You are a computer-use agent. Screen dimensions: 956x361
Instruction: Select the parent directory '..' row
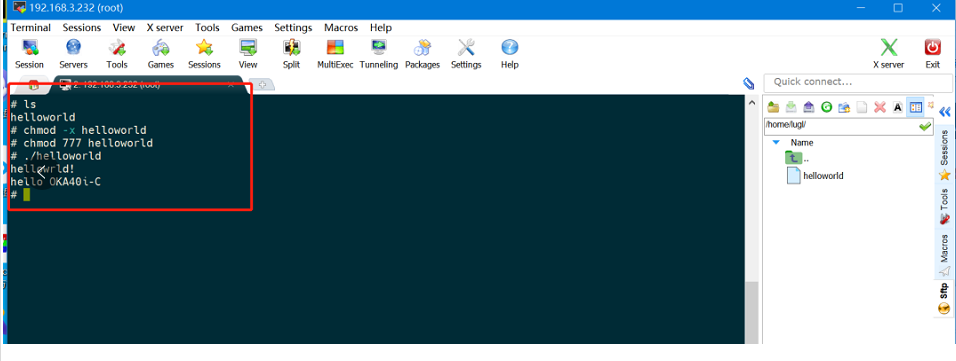[x=797, y=159]
